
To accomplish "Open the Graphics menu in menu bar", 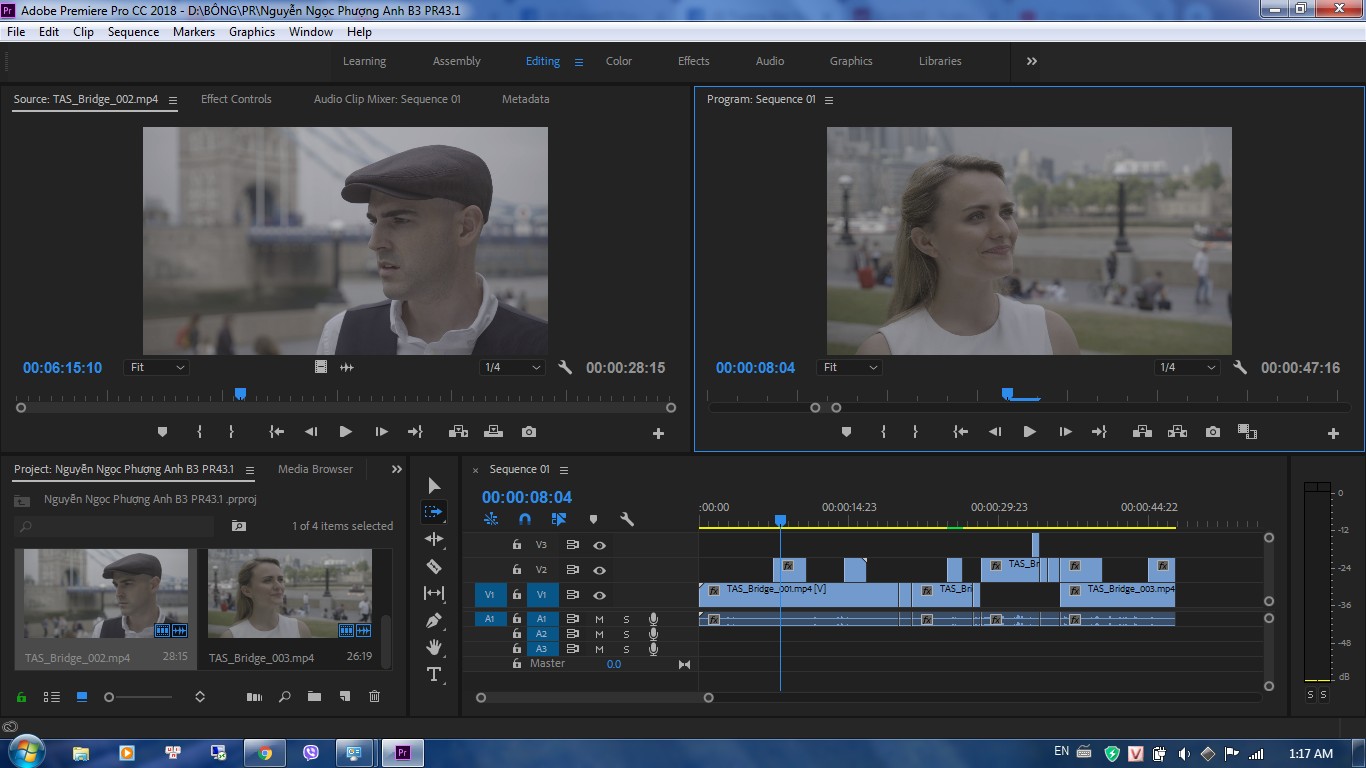I will tap(252, 32).
